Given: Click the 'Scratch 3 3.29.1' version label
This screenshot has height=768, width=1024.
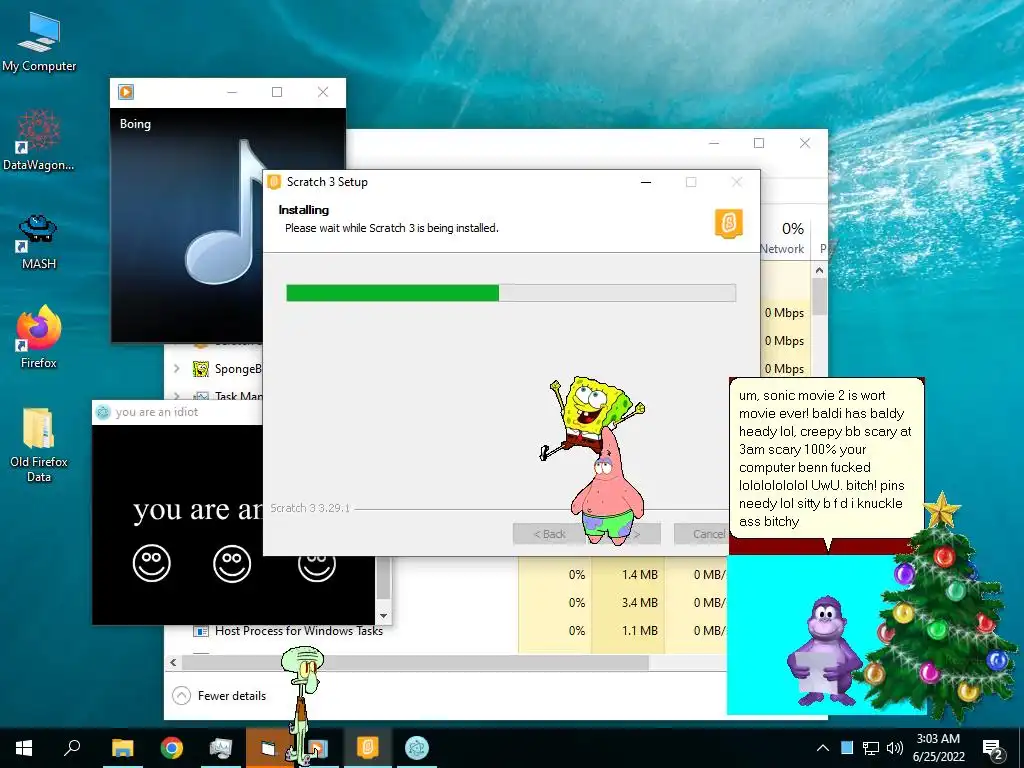Looking at the screenshot, I should 310,508.
